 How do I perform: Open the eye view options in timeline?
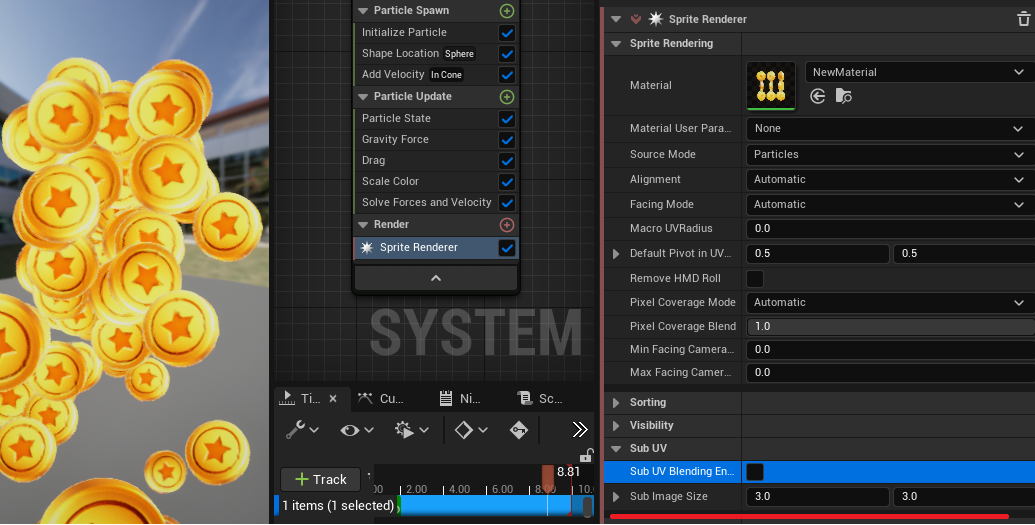(x=357, y=430)
